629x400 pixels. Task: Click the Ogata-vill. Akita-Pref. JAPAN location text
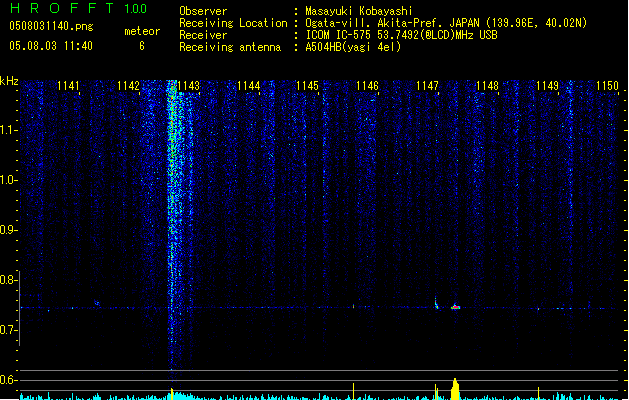click(x=446, y=23)
